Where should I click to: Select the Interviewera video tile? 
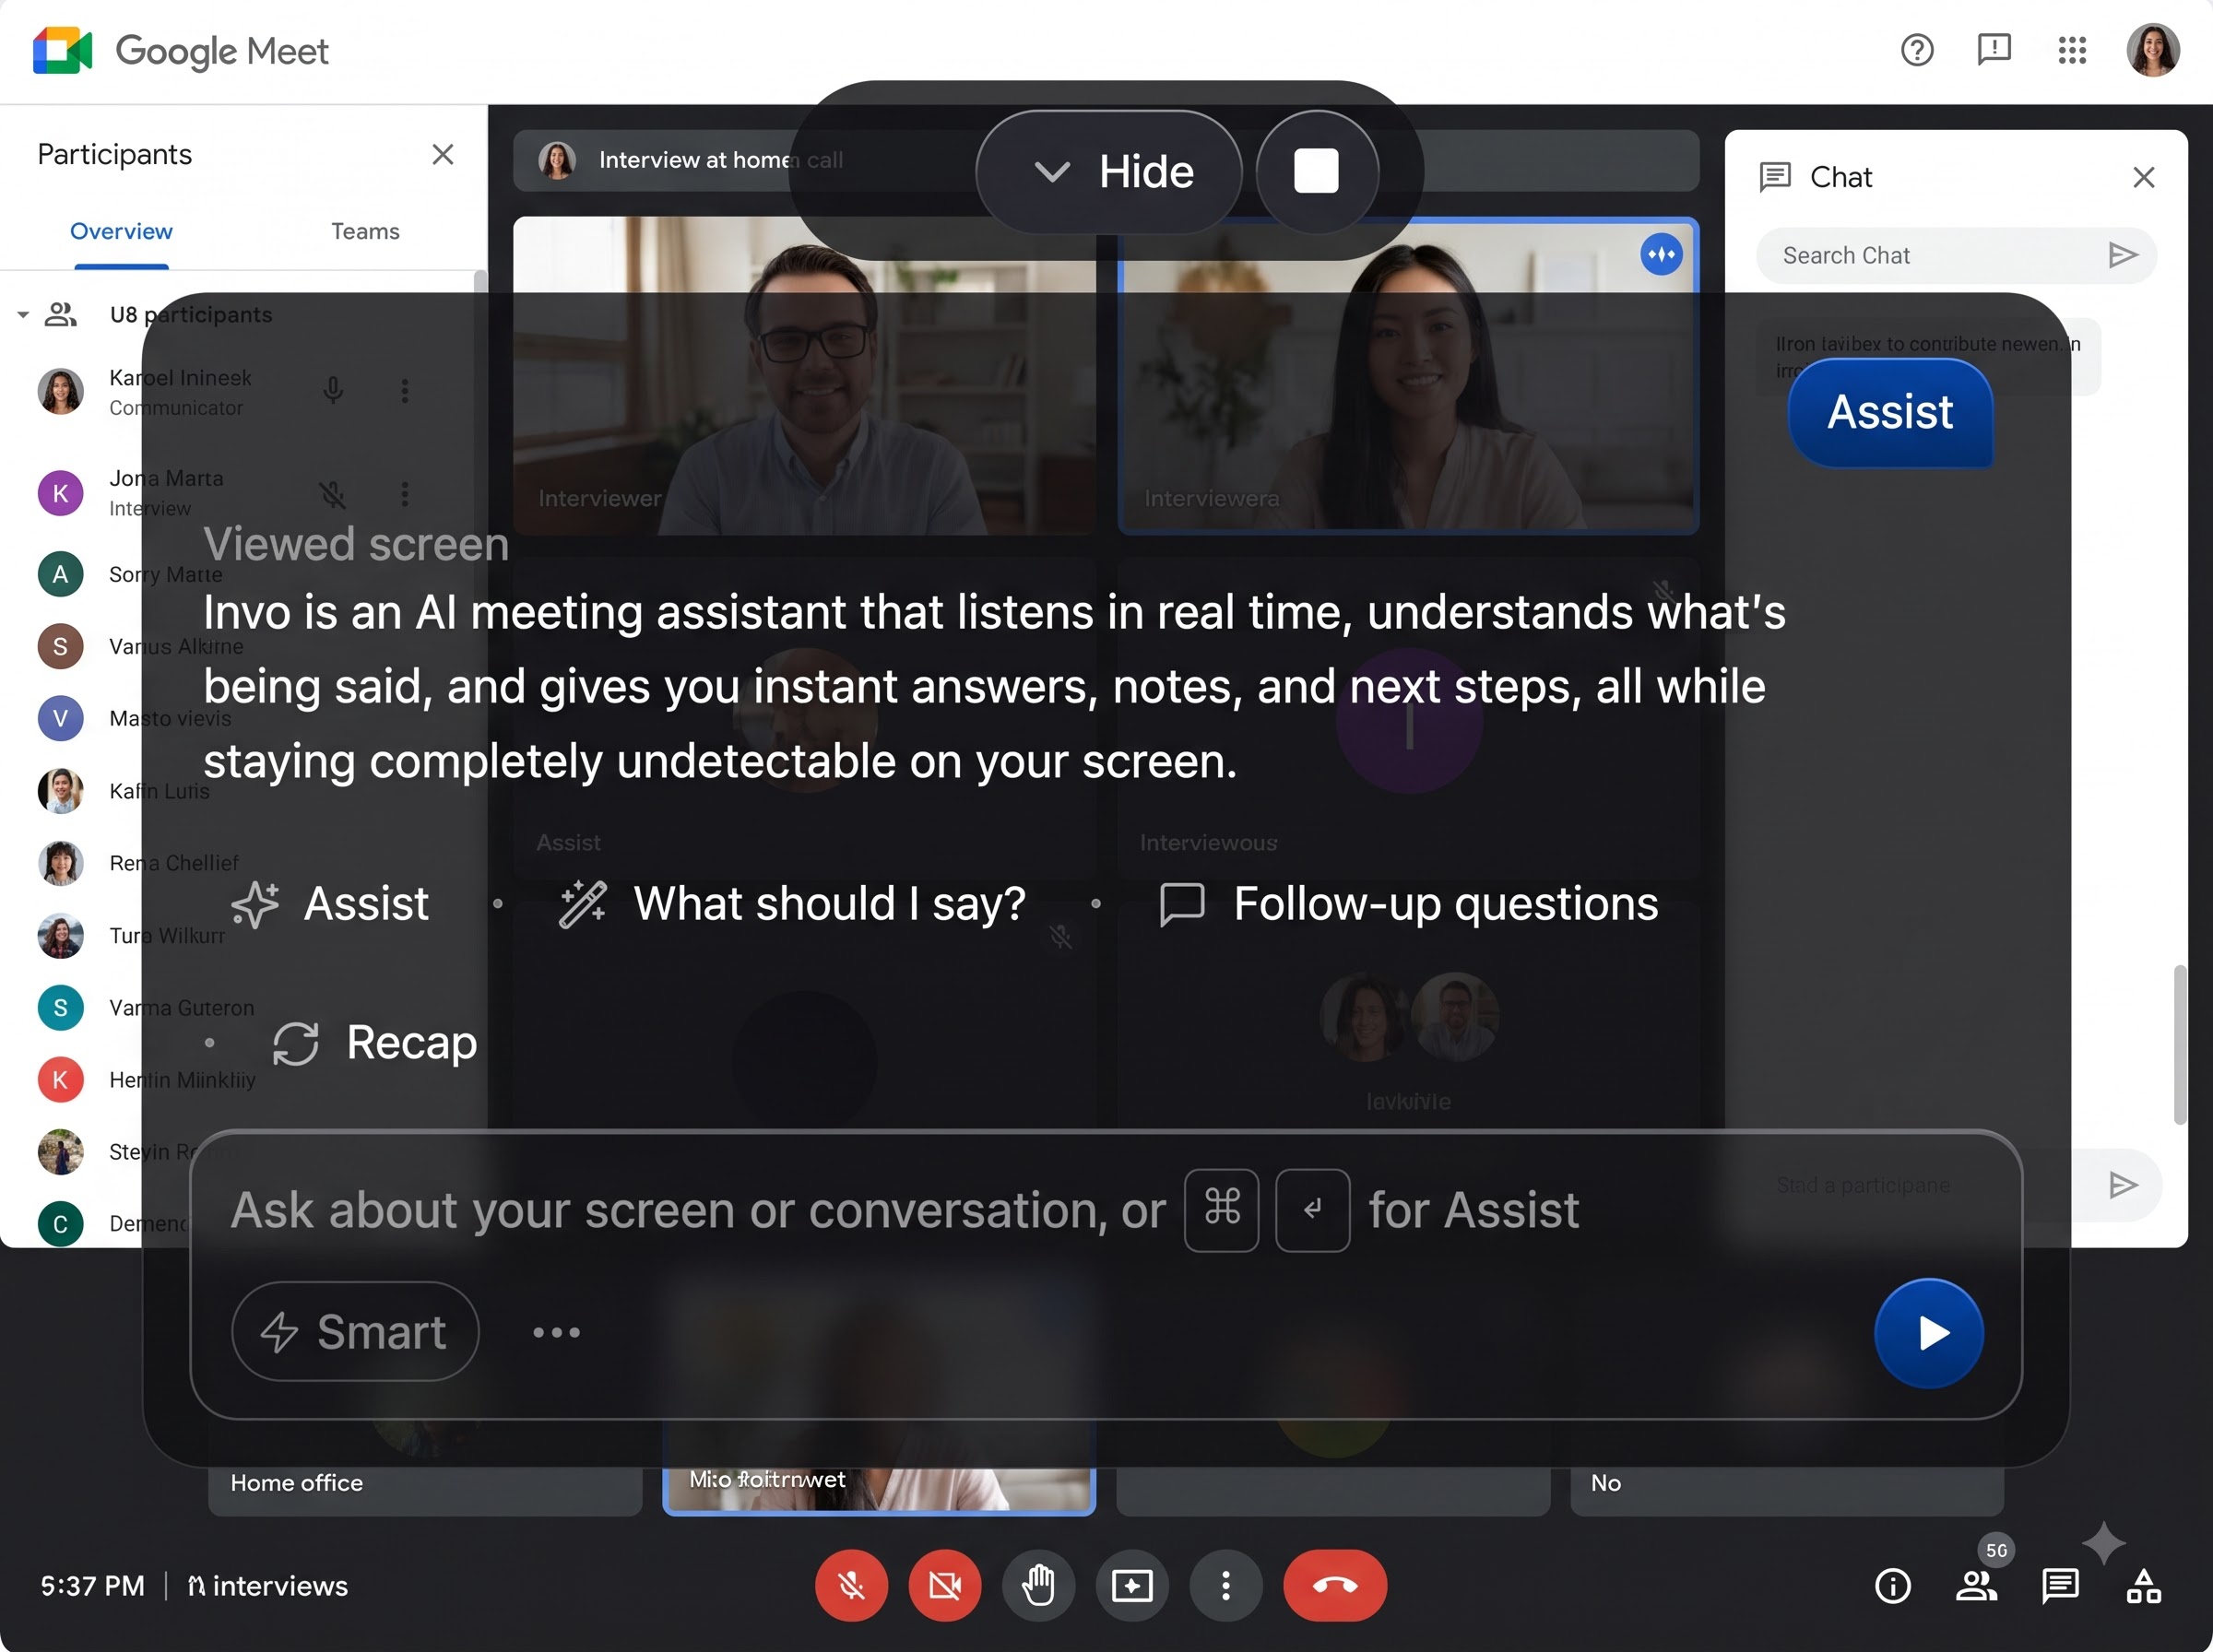coord(1408,376)
